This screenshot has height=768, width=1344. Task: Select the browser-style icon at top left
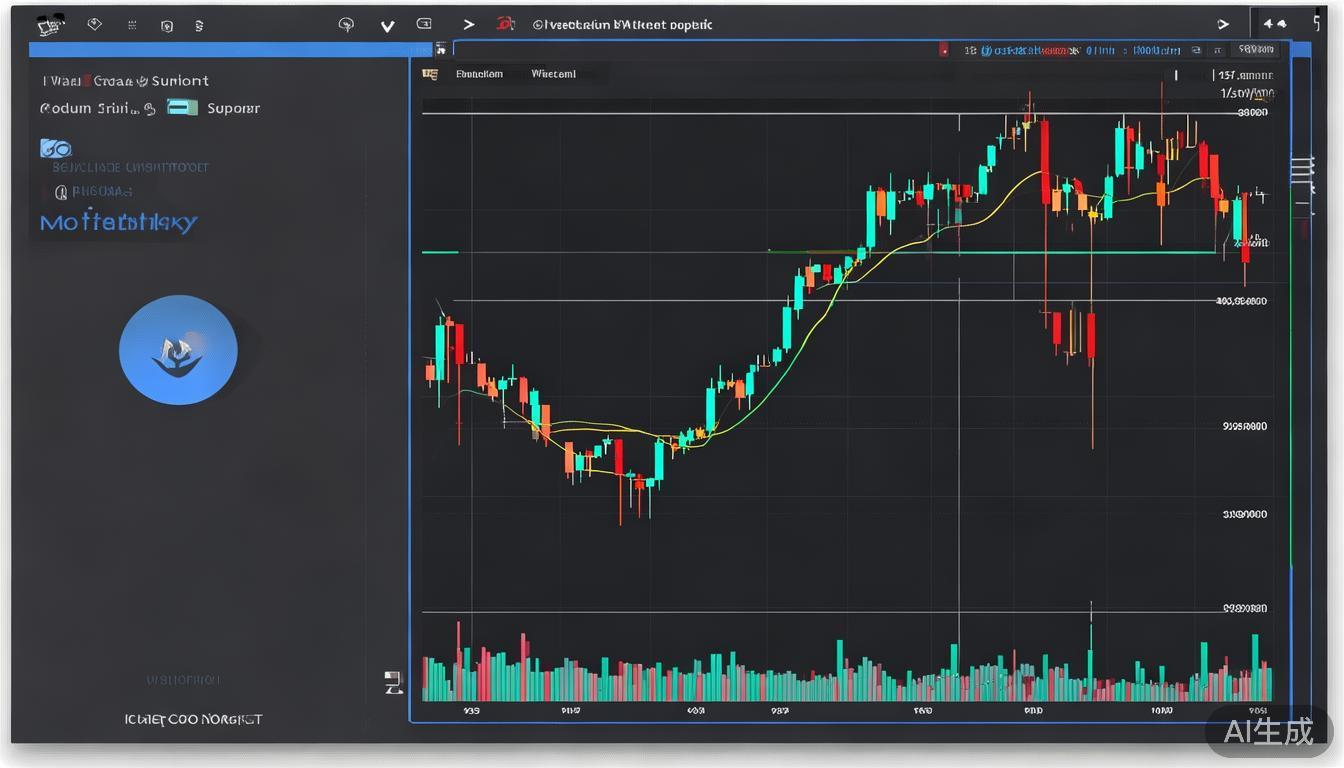[x=50, y=24]
